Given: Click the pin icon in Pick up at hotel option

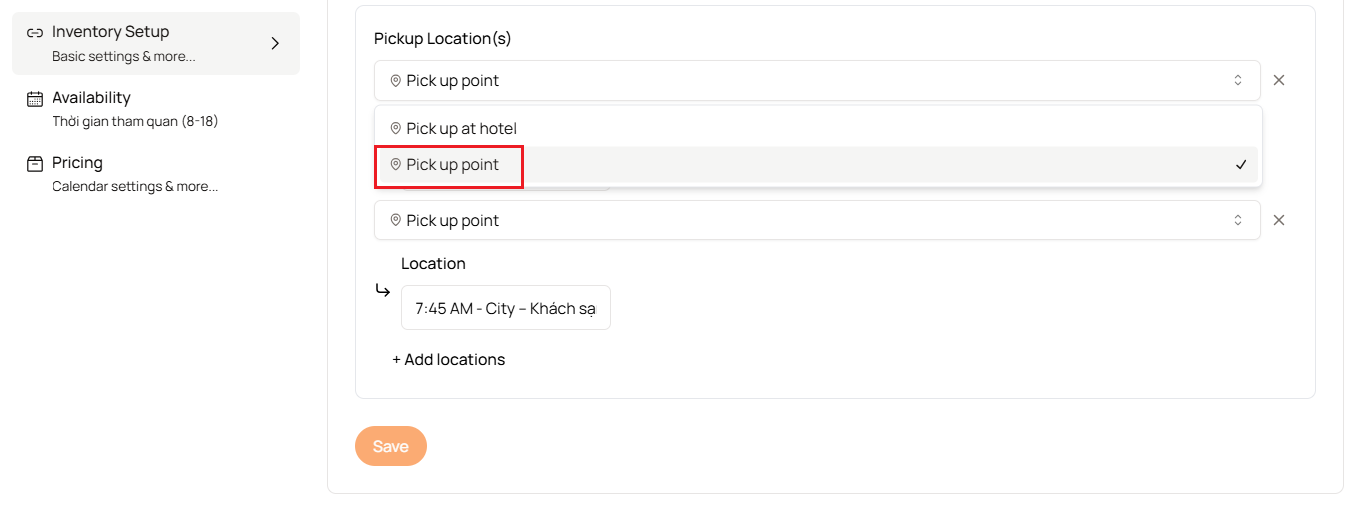Looking at the screenshot, I should click(395, 128).
